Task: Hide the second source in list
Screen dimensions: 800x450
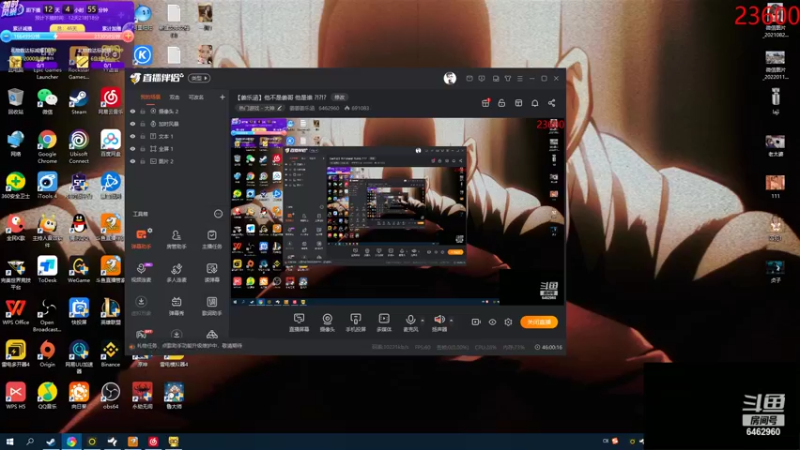Action: coord(133,124)
